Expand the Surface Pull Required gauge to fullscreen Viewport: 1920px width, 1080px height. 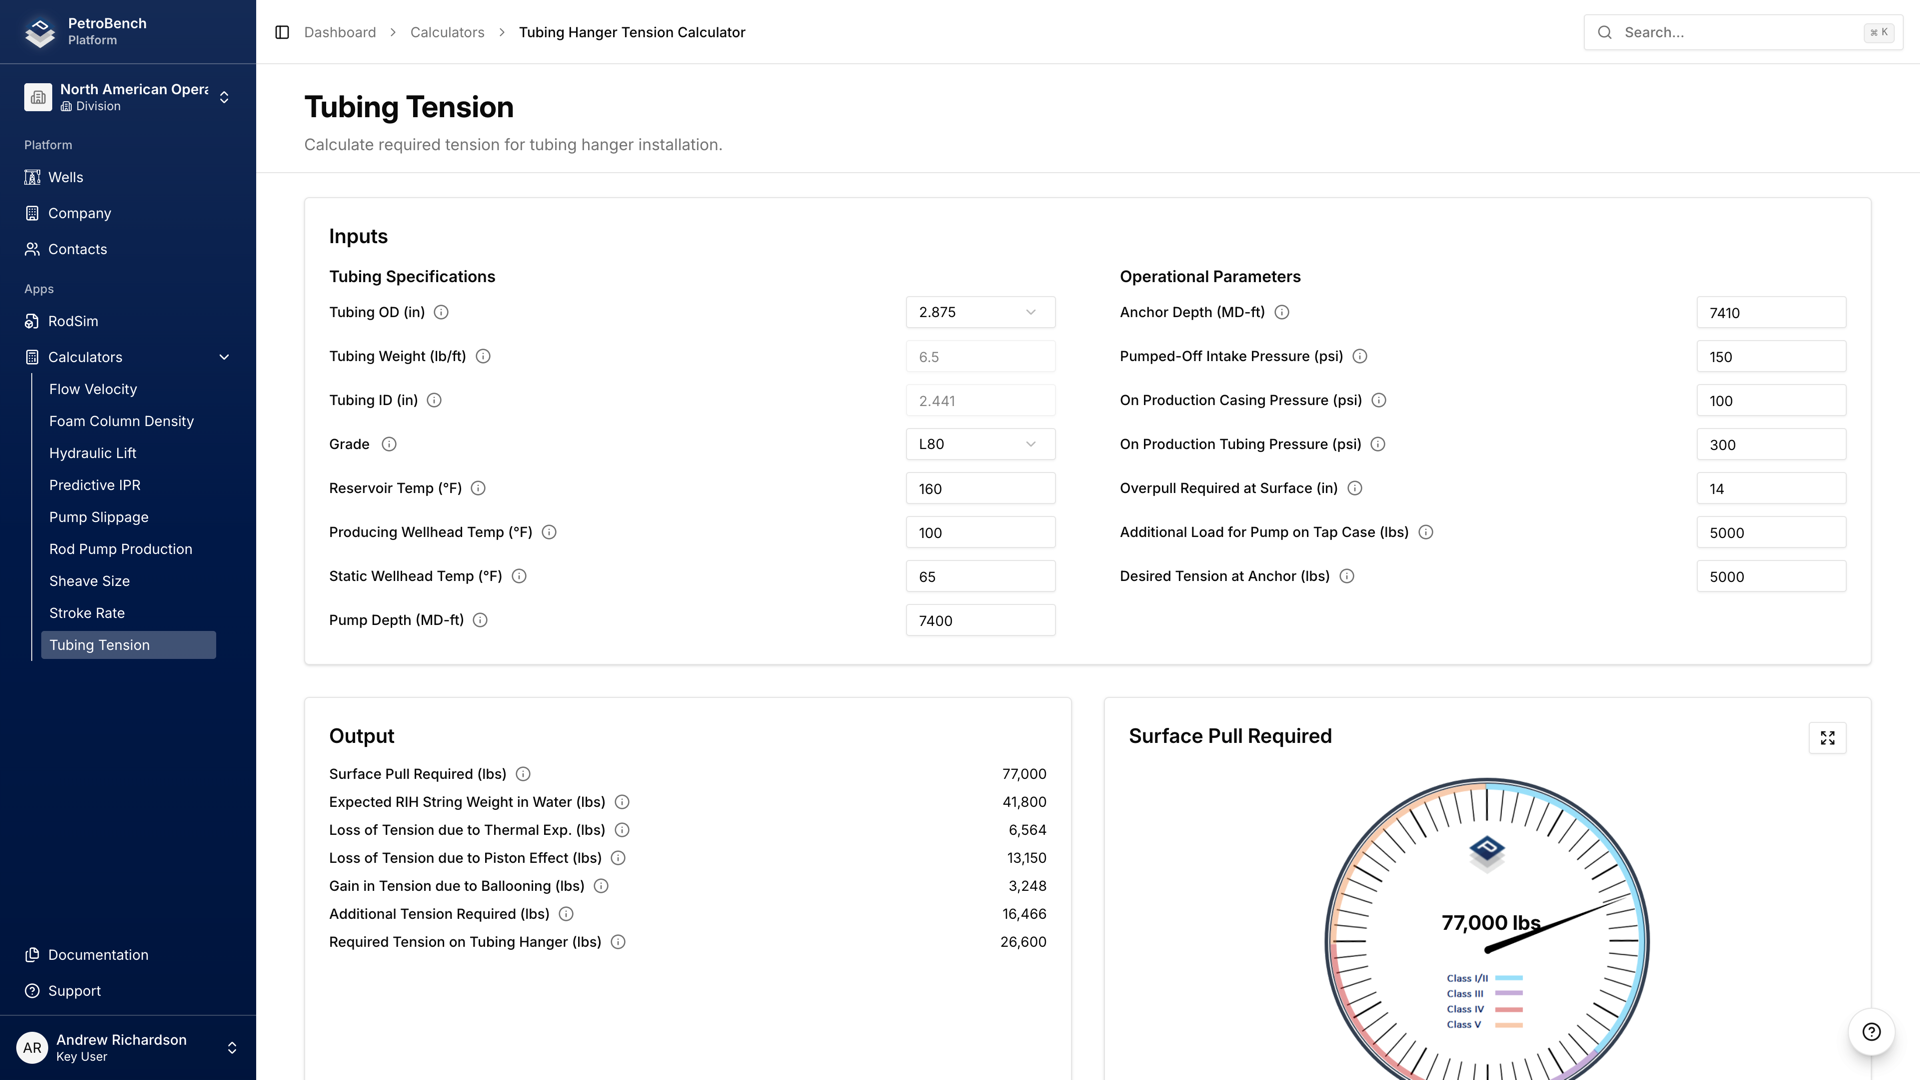click(1828, 738)
